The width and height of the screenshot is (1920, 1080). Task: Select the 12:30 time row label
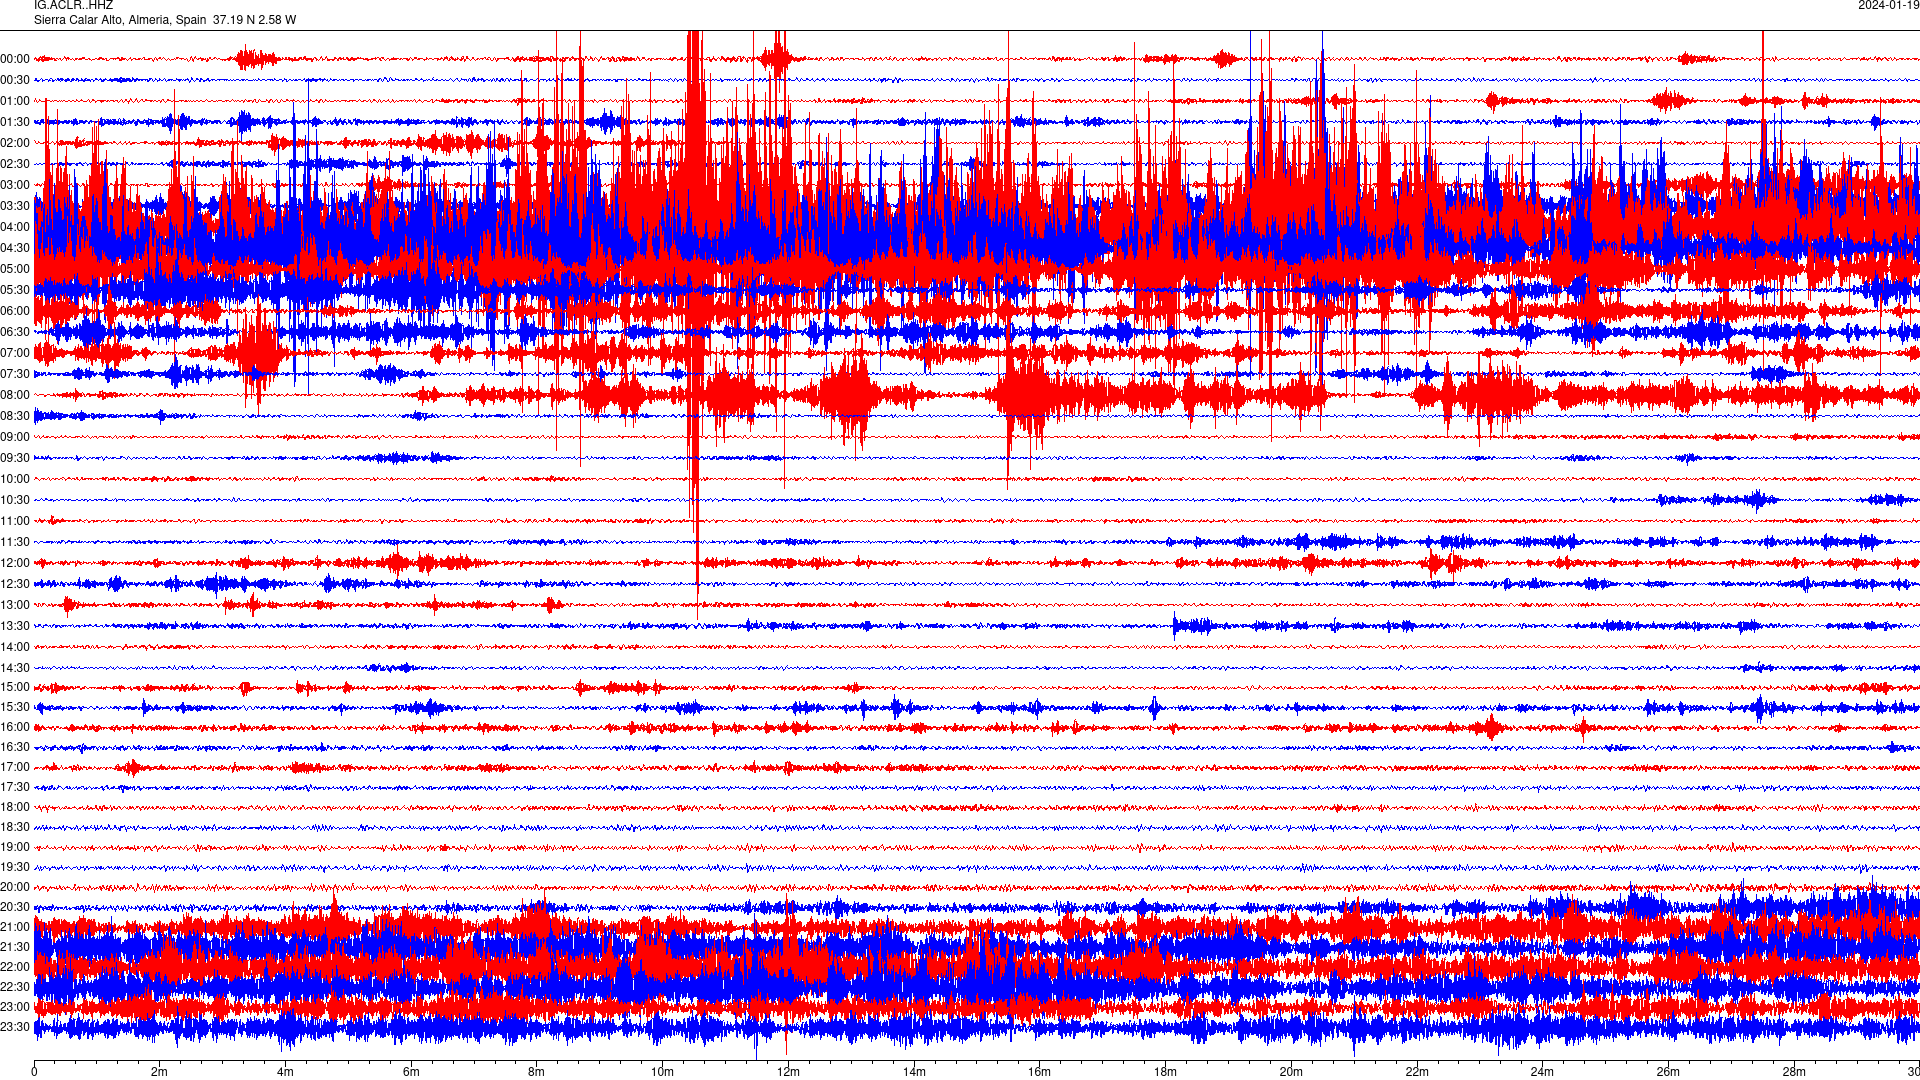point(15,584)
